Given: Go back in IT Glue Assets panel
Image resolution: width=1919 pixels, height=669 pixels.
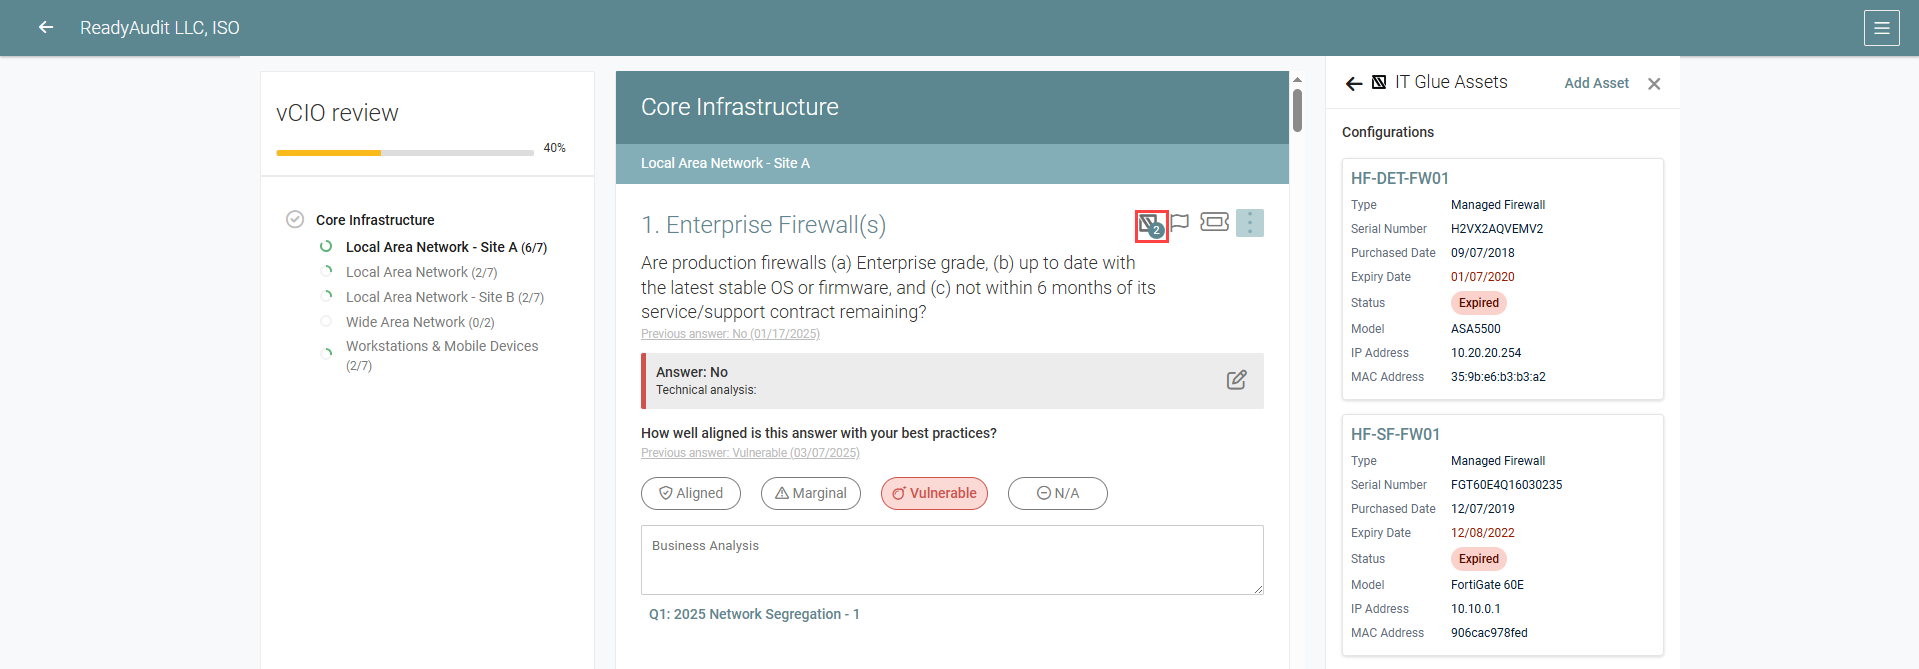Looking at the screenshot, I should click(1354, 84).
